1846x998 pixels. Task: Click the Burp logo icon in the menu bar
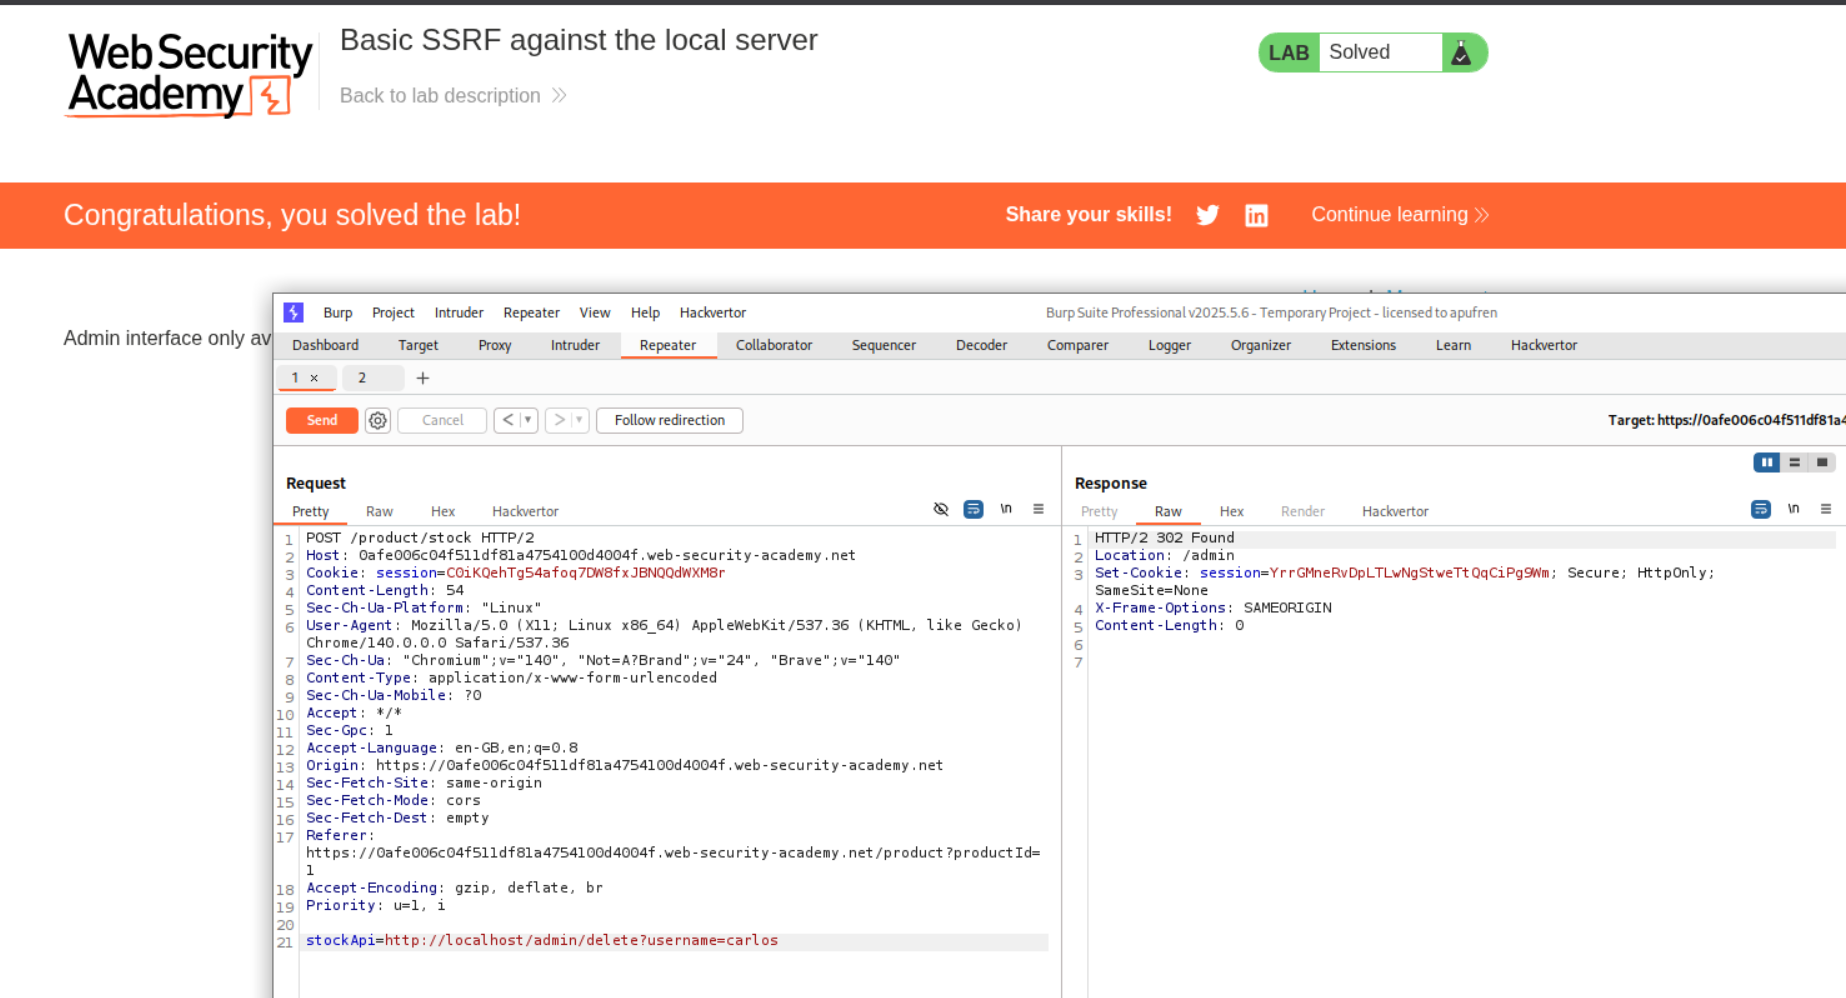(x=293, y=312)
